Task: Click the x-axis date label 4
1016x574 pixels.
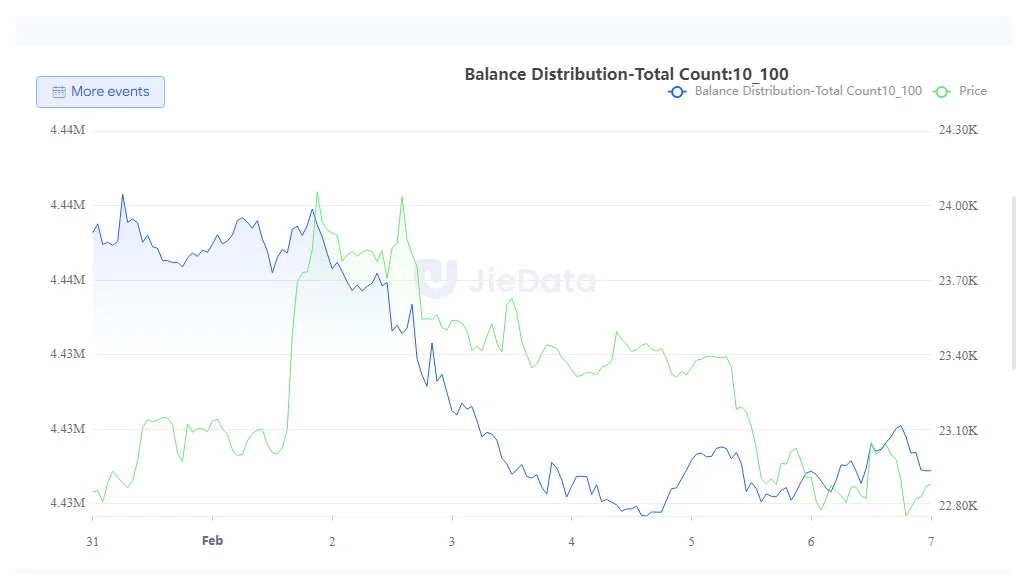Action: [572, 542]
